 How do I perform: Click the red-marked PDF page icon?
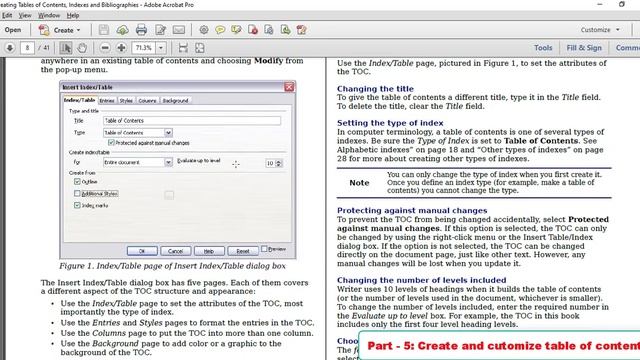(253, 30)
